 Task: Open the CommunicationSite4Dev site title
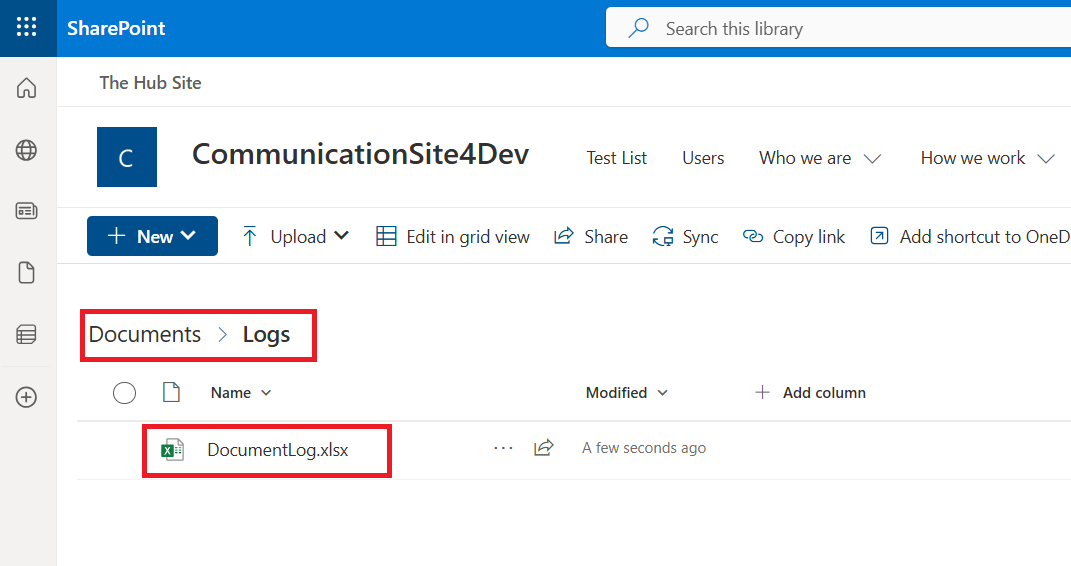click(x=360, y=154)
